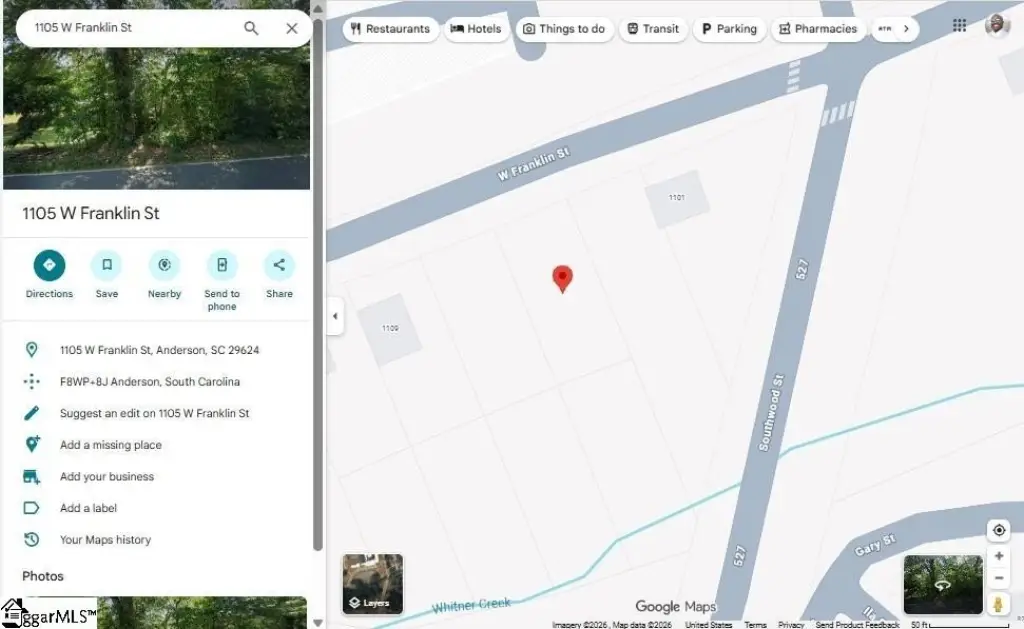Click Suggest an edit on address
The image size is (1024, 629).
click(154, 413)
